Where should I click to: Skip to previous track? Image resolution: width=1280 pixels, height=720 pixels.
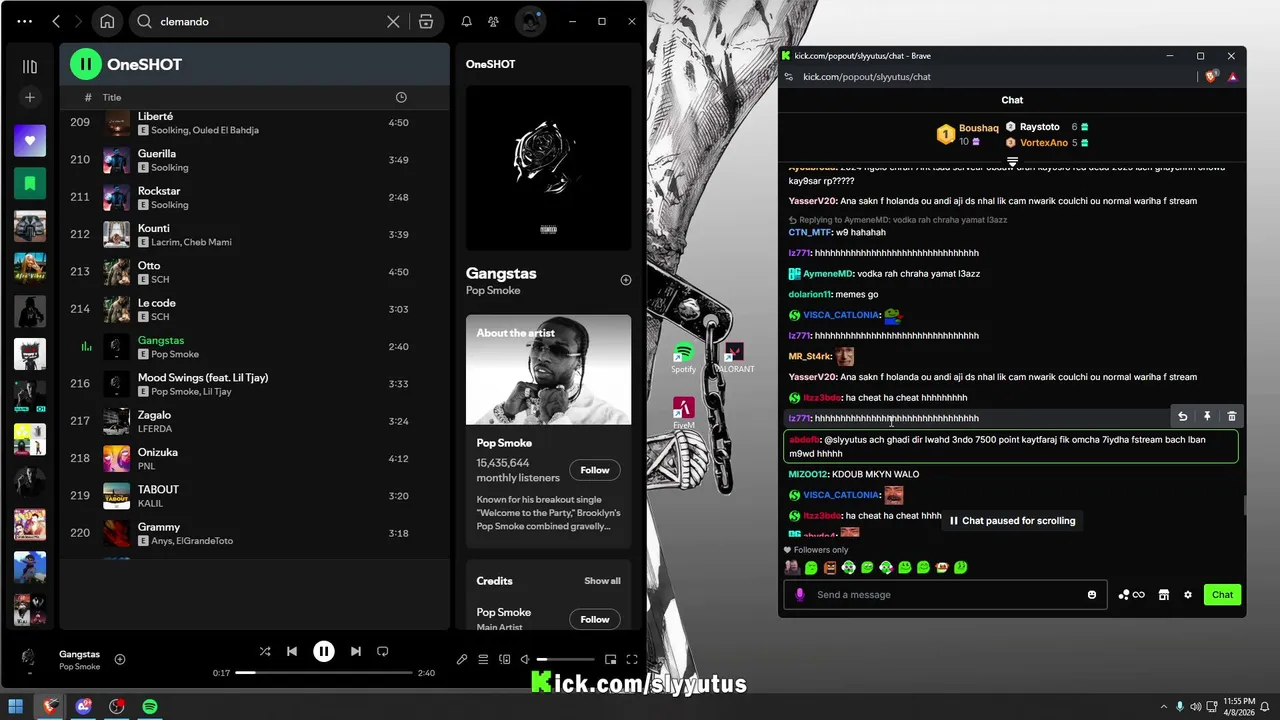292,651
